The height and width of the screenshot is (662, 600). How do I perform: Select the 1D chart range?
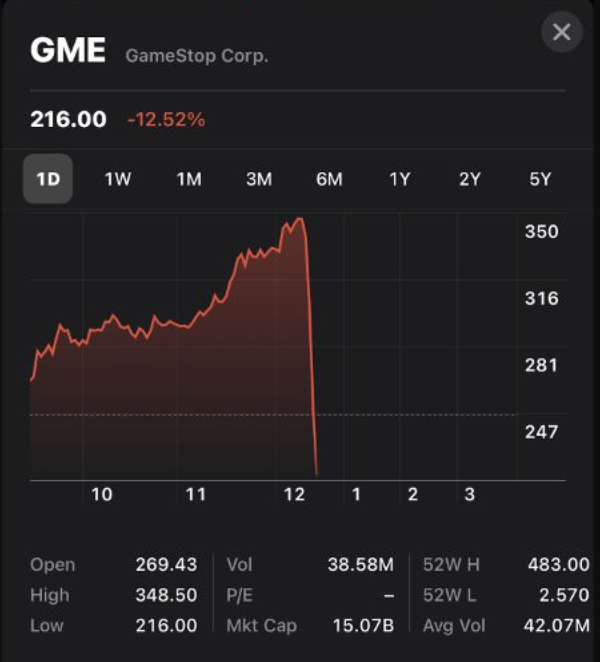[x=48, y=179]
